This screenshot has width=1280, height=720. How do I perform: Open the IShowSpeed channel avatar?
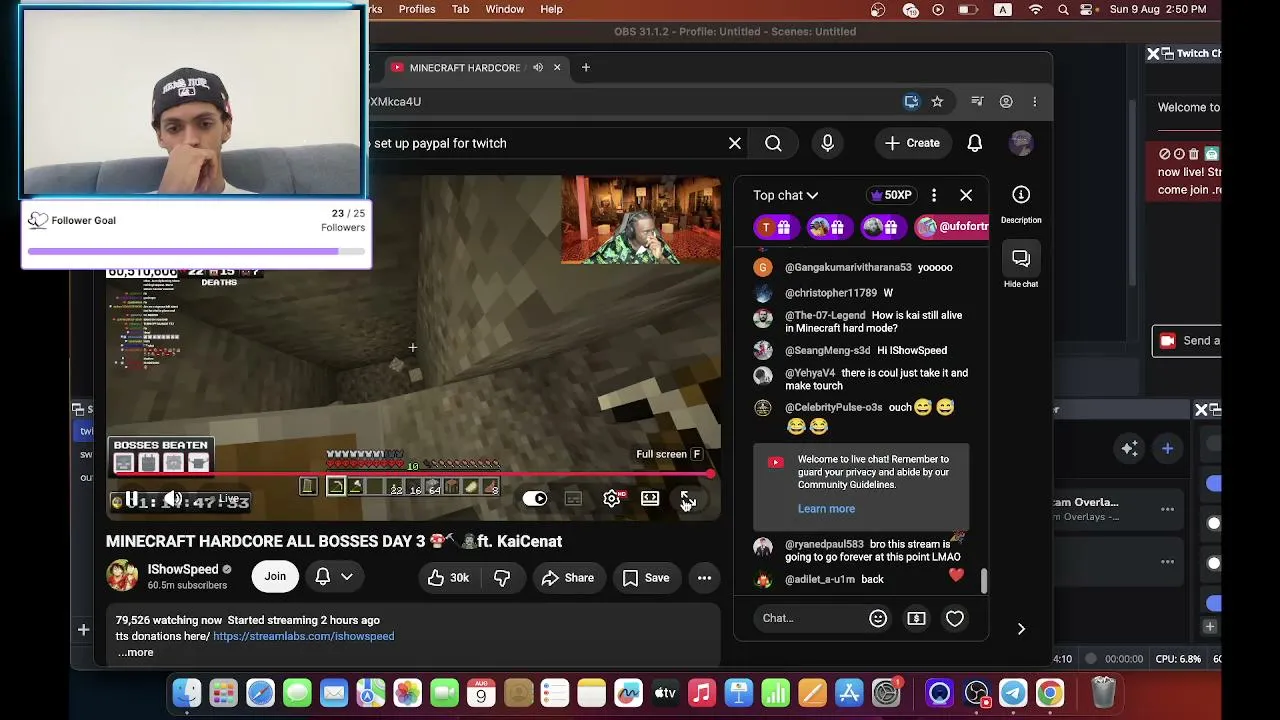(x=122, y=576)
